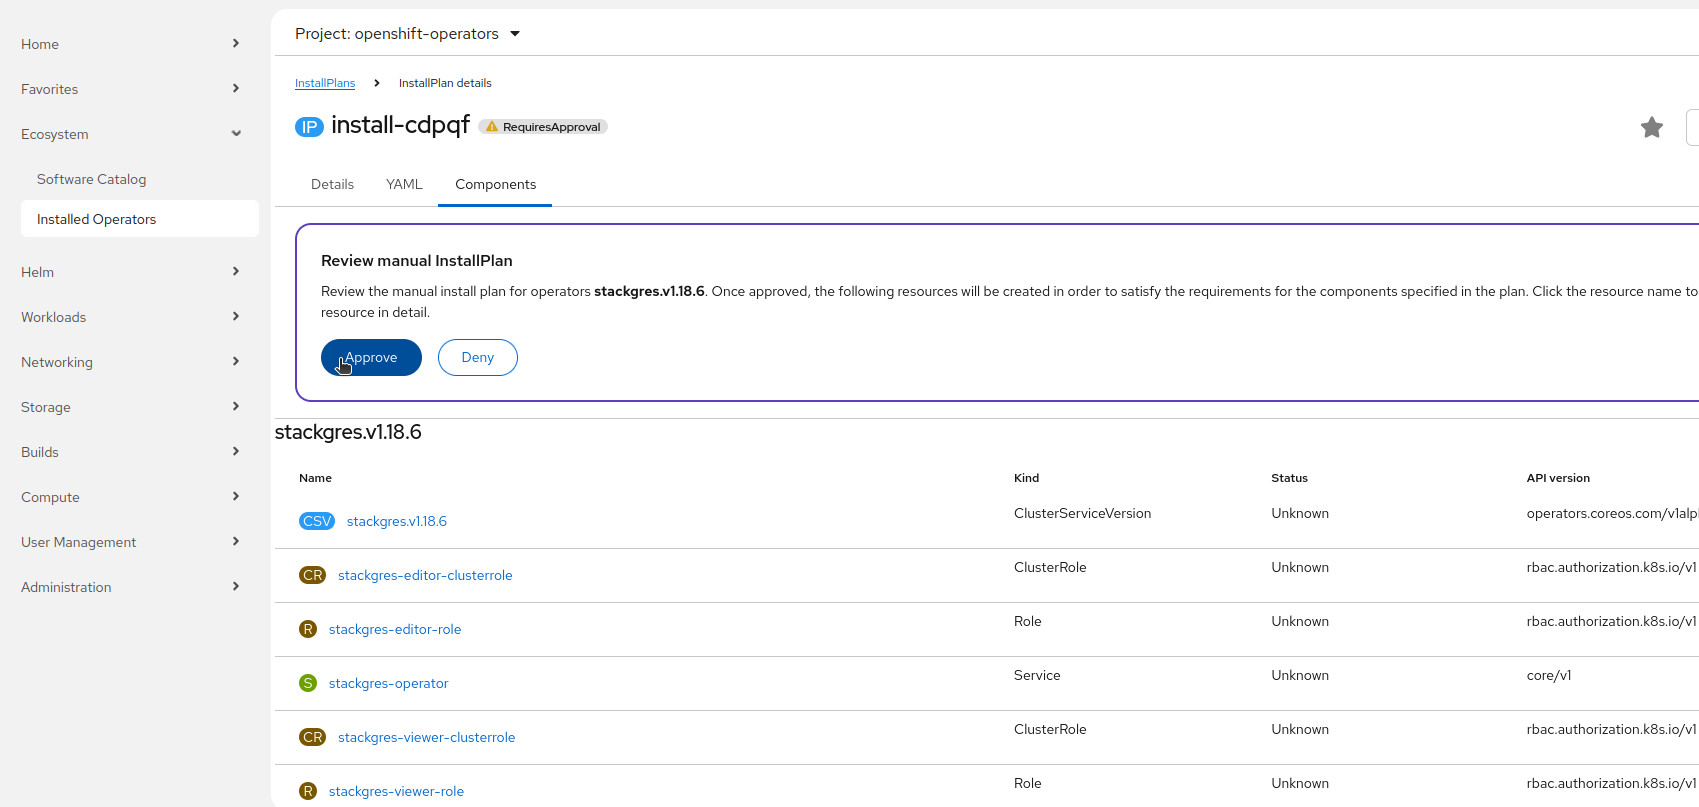This screenshot has height=807, width=1699.
Task: Open the stackgres-viewer-clusterrole link
Action: 426,737
